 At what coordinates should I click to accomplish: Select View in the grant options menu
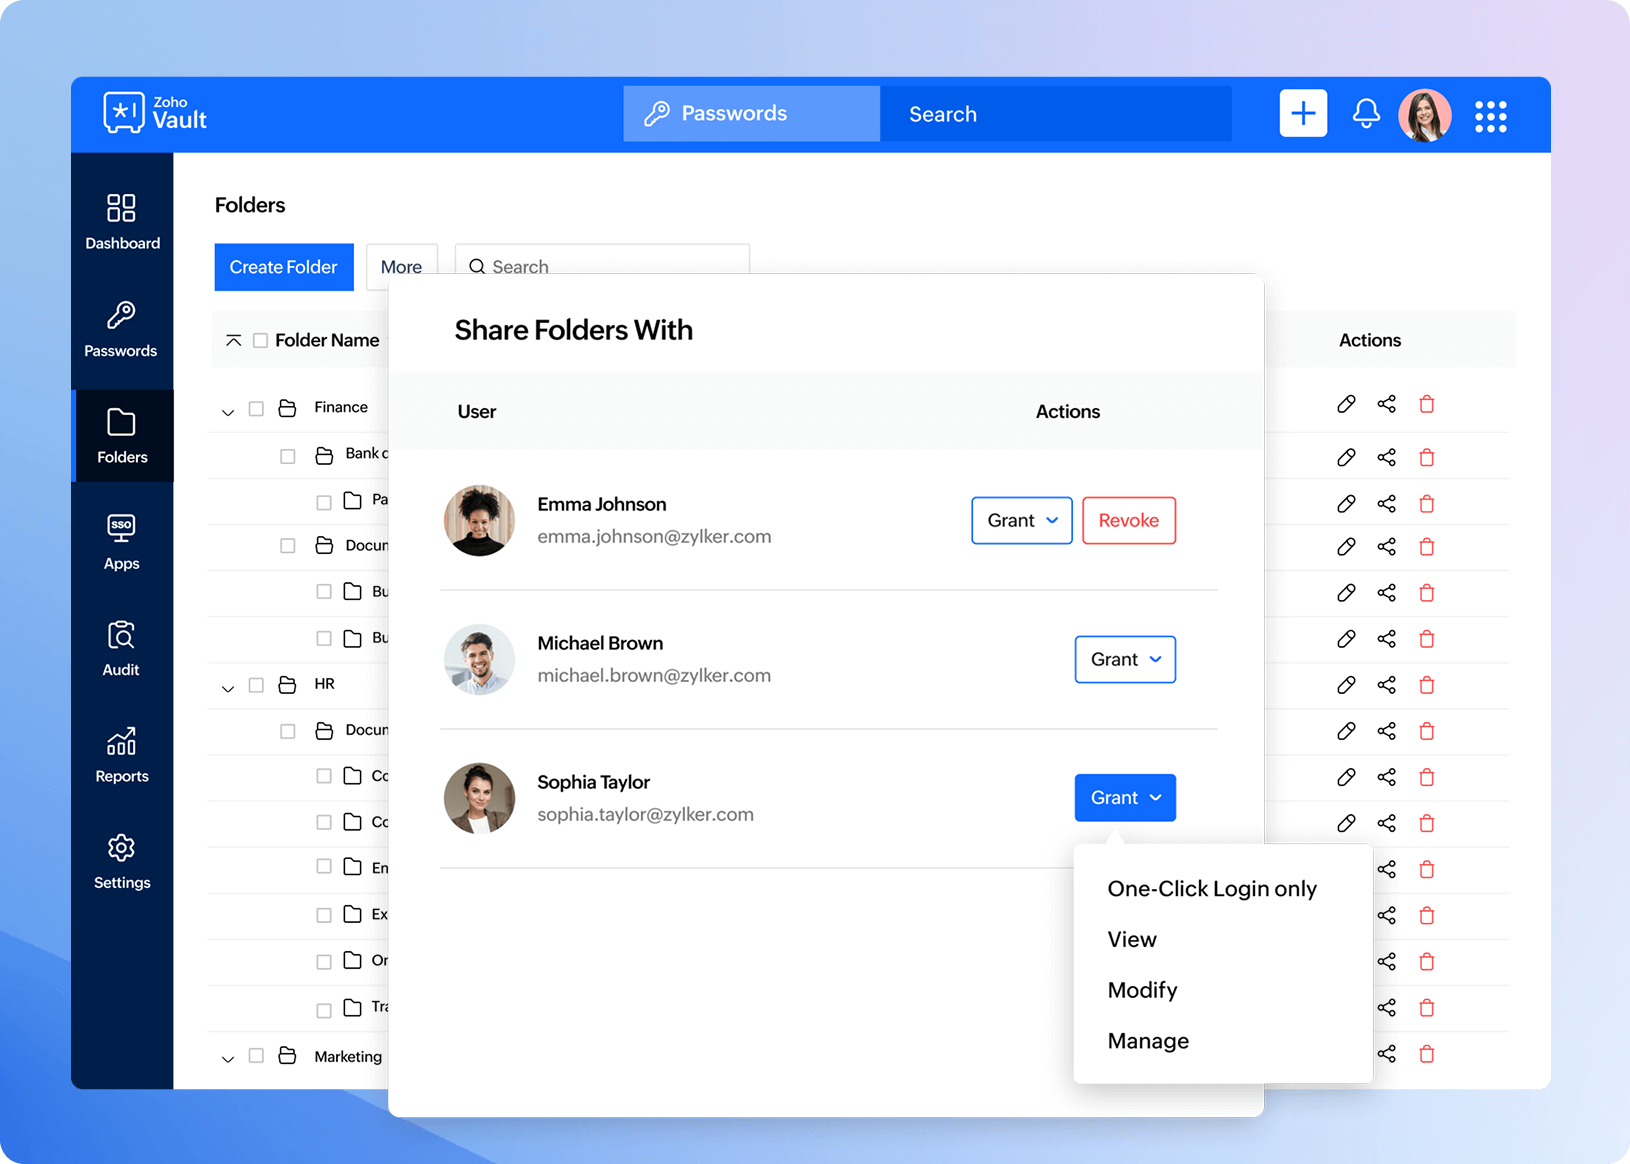click(x=1131, y=939)
